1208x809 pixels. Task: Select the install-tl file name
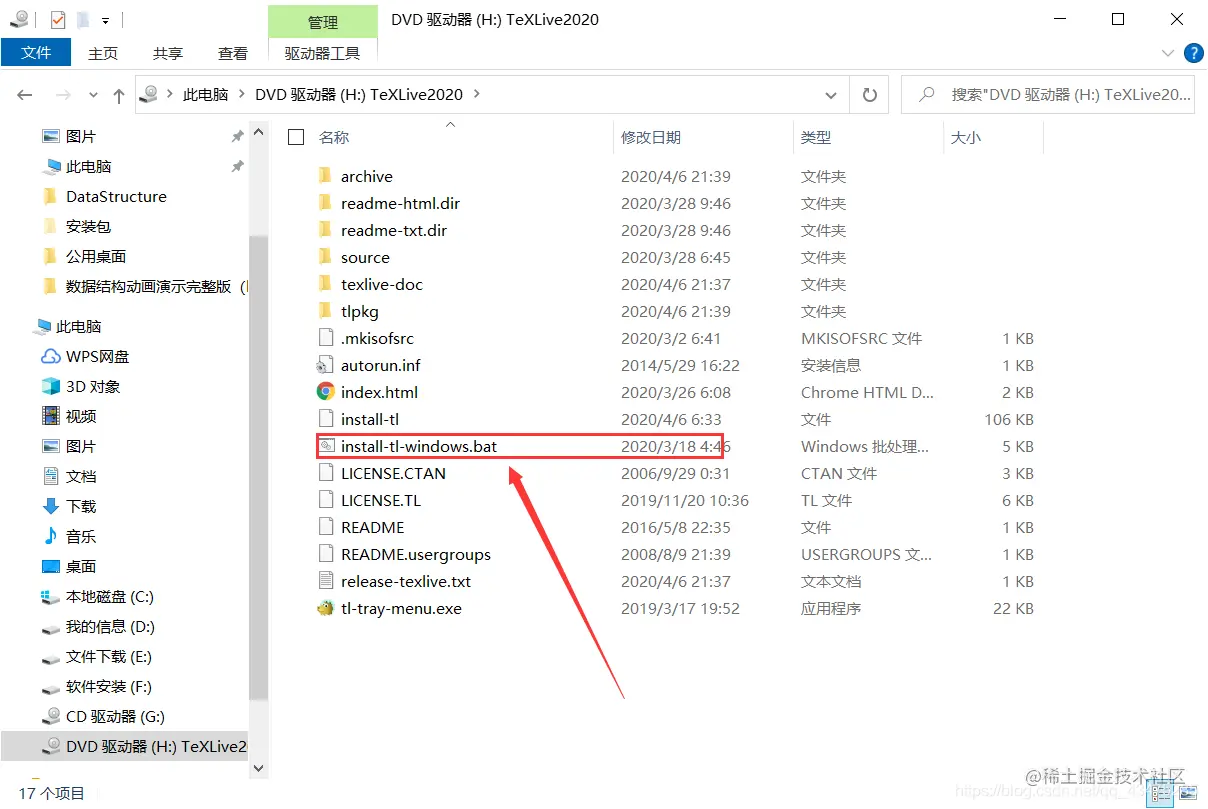click(370, 419)
